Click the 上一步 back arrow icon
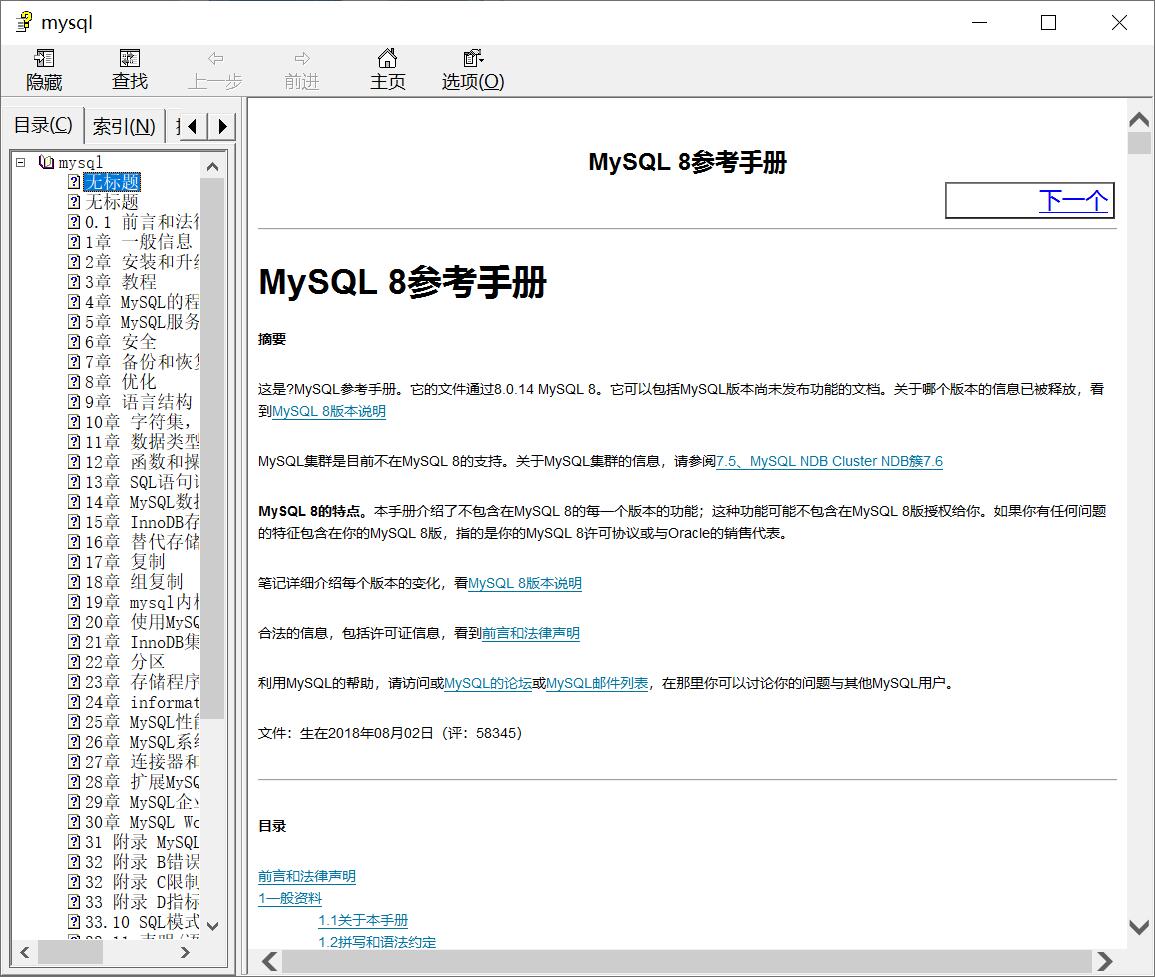The width and height of the screenshot is (1155, 977). [x=214, y=68]
